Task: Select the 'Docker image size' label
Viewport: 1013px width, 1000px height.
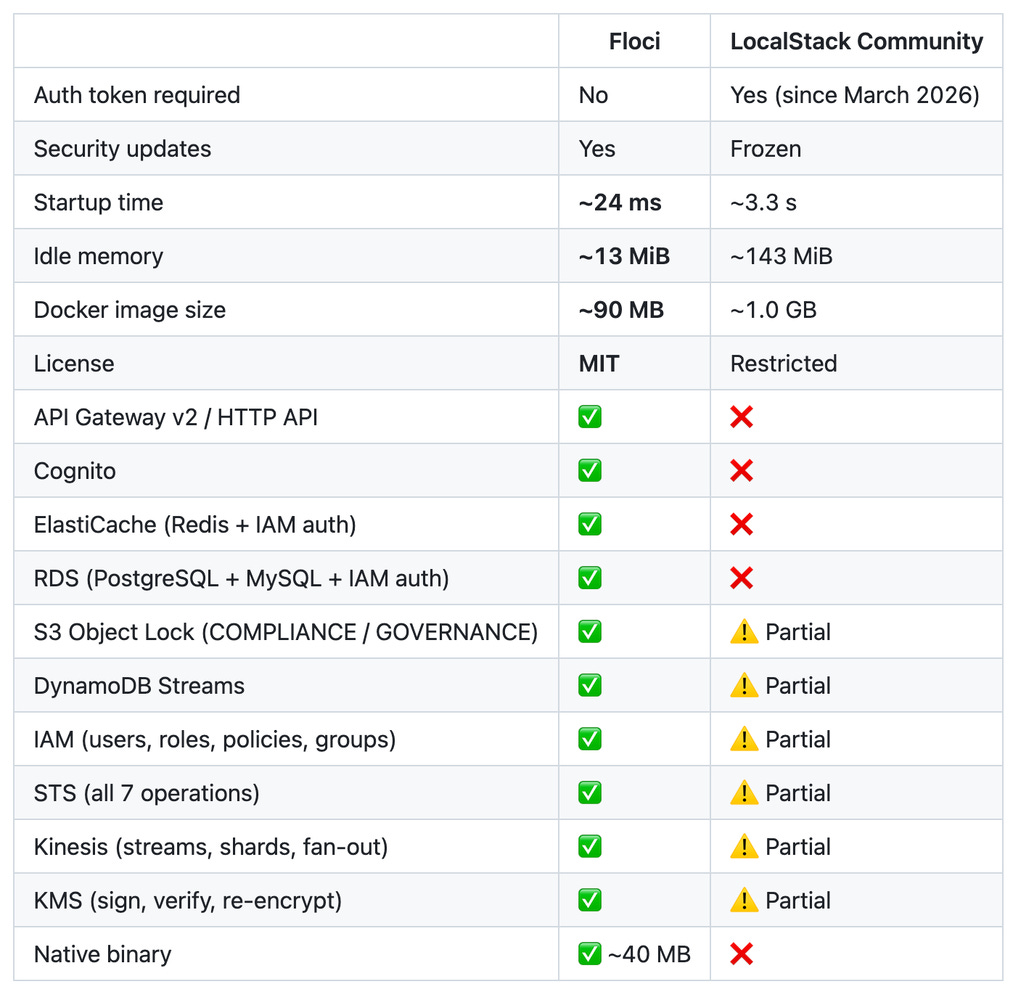Action: [x=130, y=309]
